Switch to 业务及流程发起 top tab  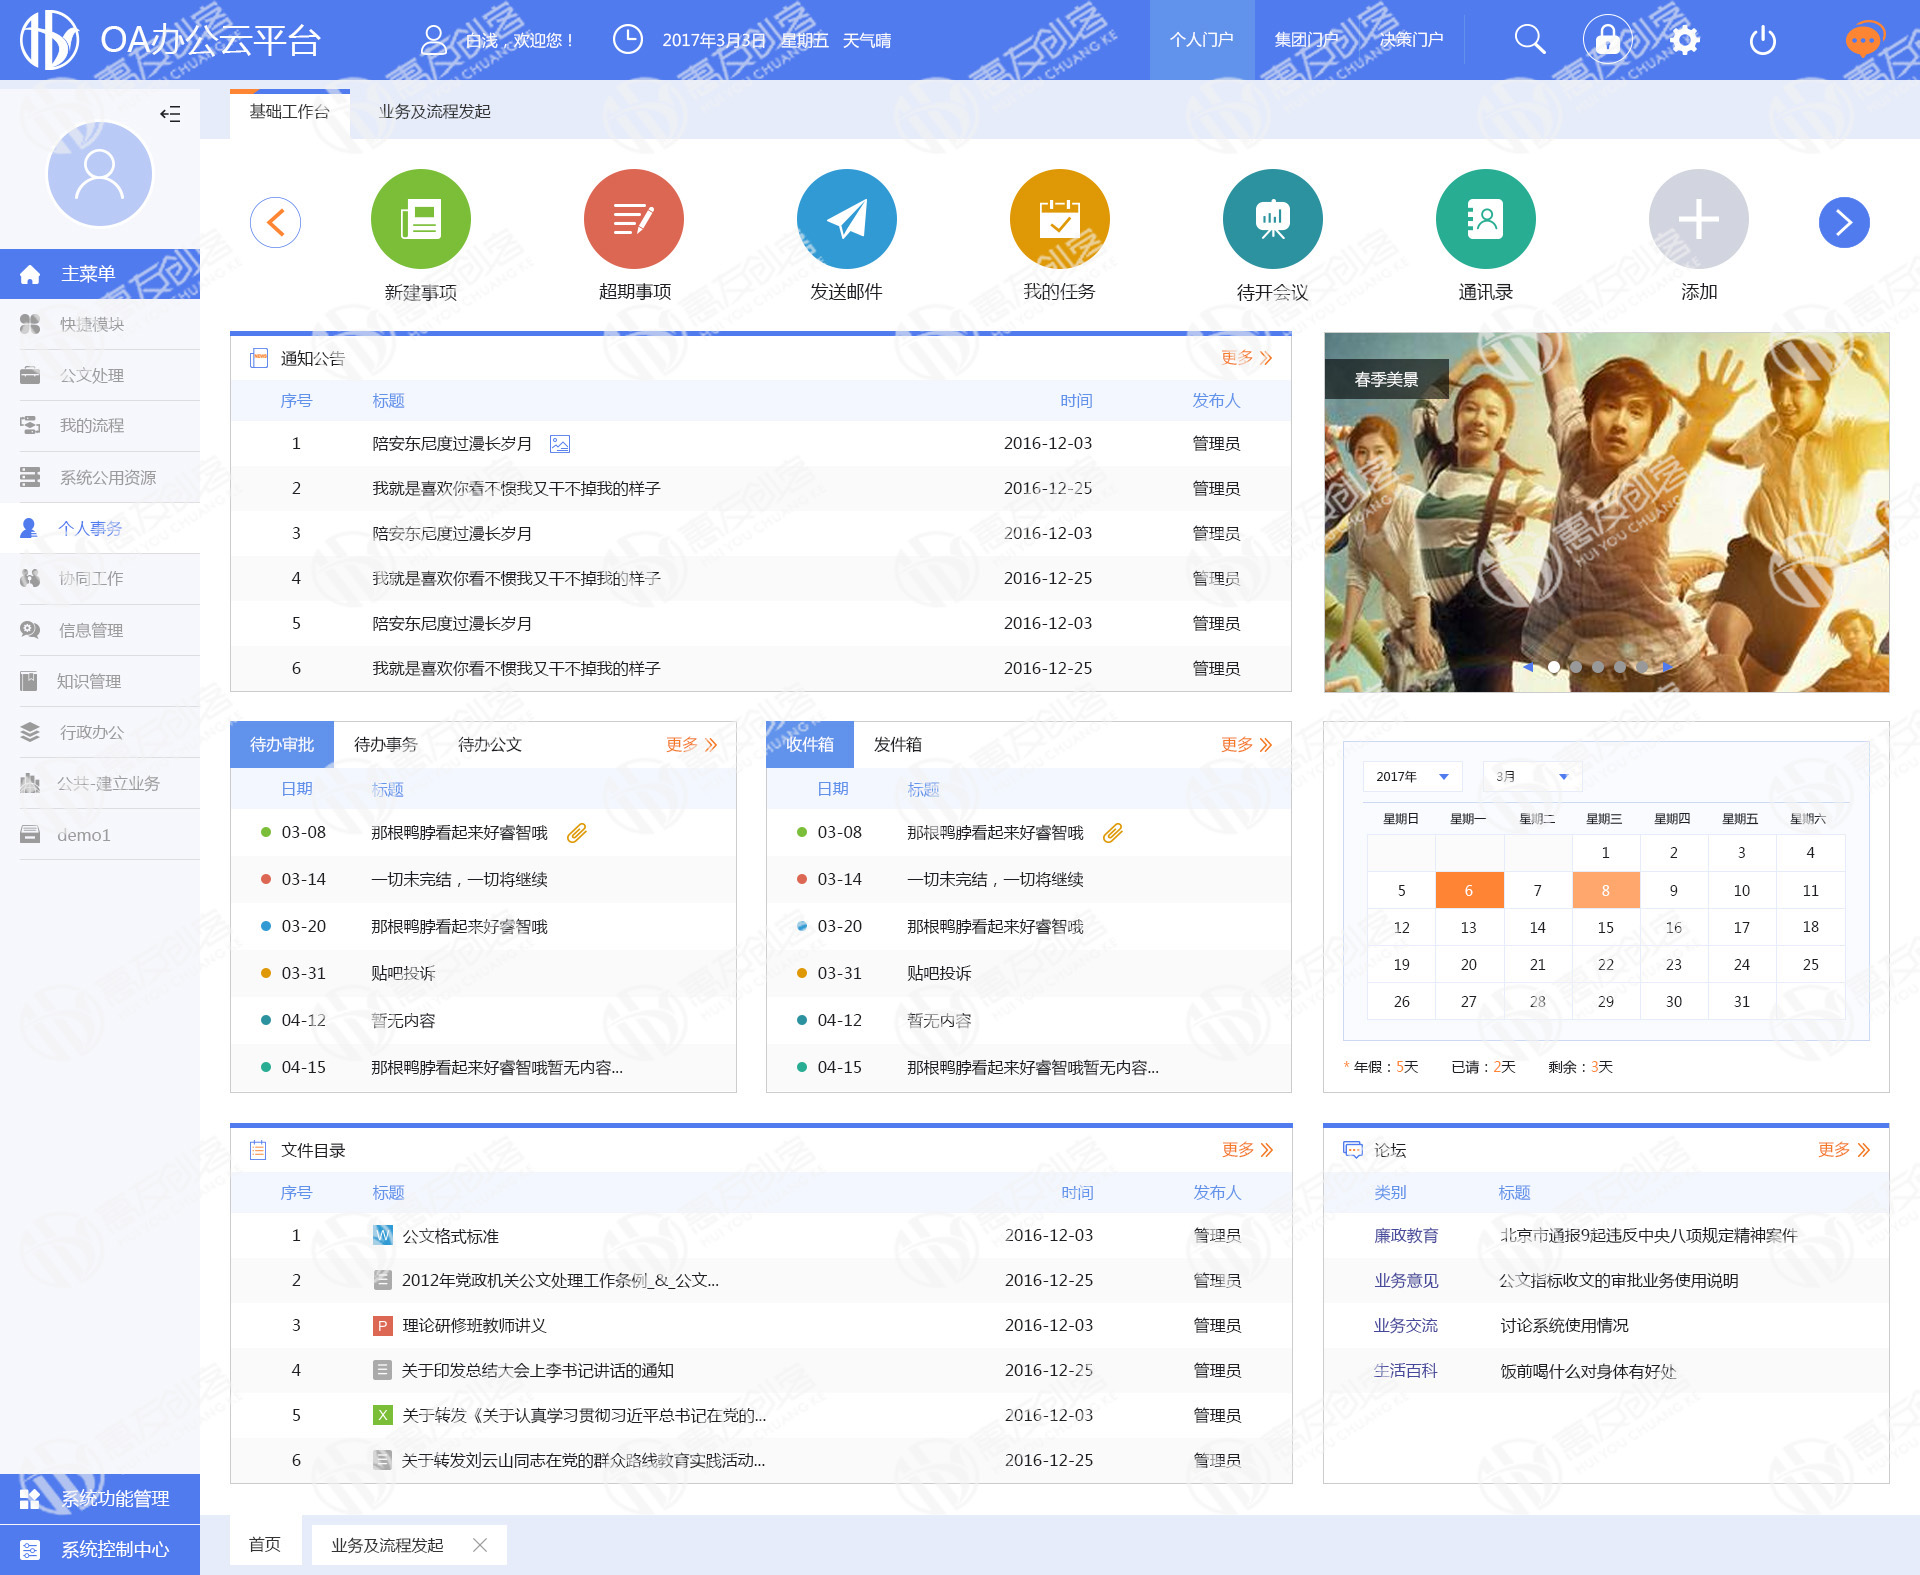click(x=435, y=112)
